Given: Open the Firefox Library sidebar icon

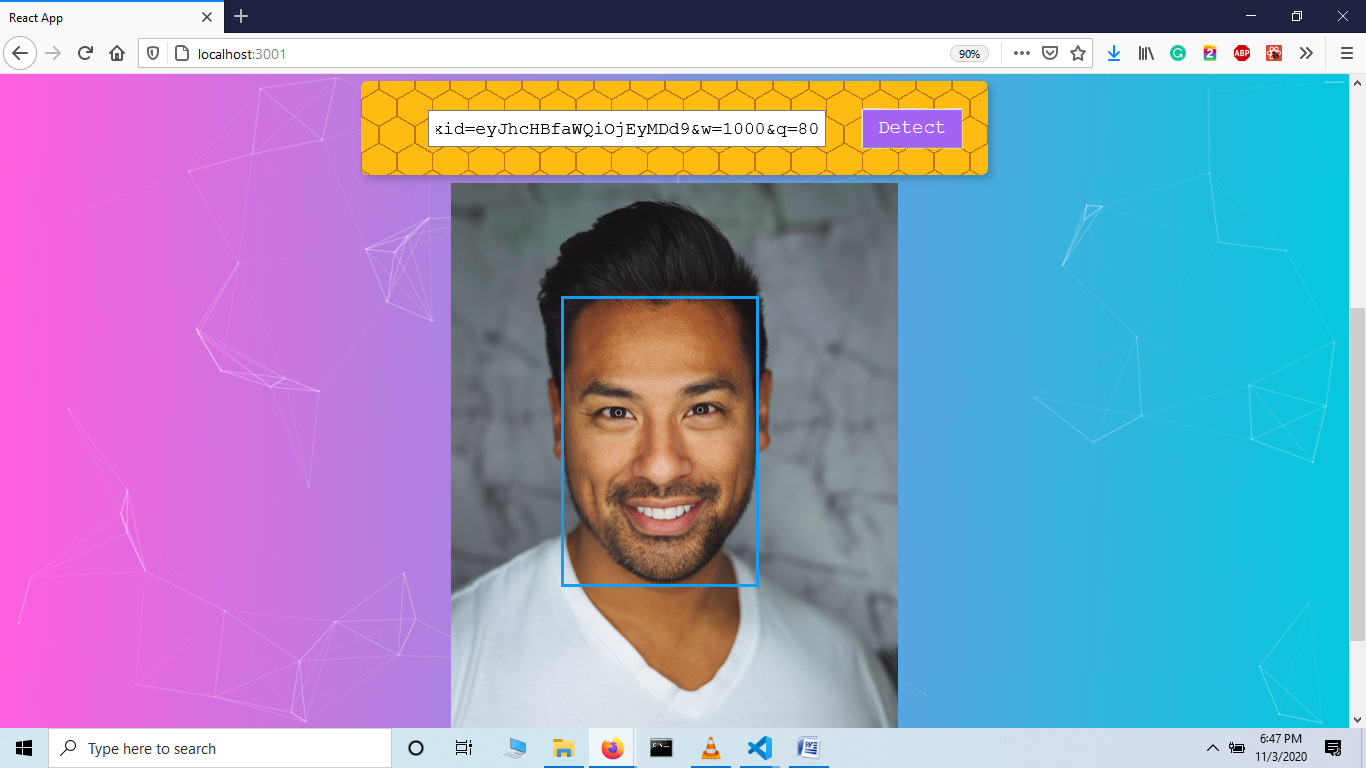Looking at the screenshot, I should (x=1146, y=53).
